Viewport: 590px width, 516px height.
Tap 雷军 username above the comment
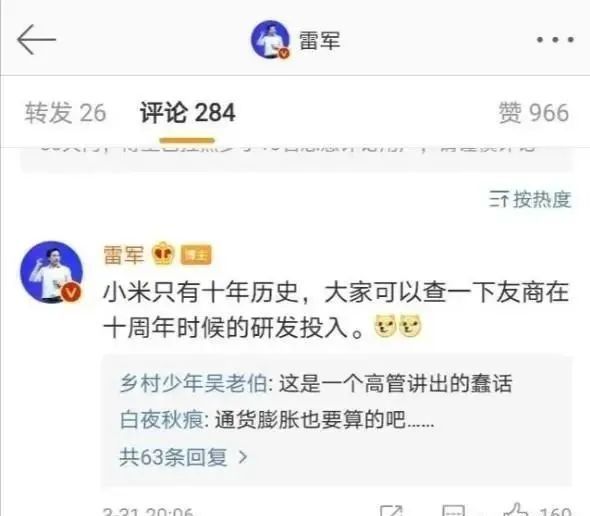pos(123,255)
